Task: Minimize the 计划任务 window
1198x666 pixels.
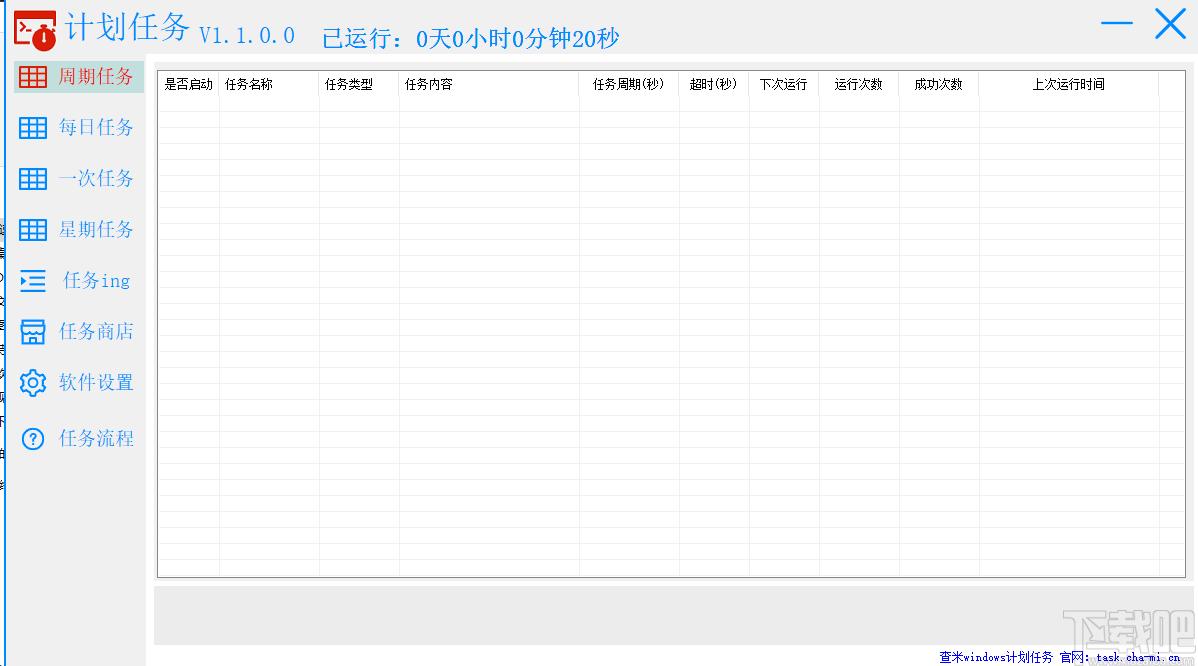Action: click(1116, 24)
